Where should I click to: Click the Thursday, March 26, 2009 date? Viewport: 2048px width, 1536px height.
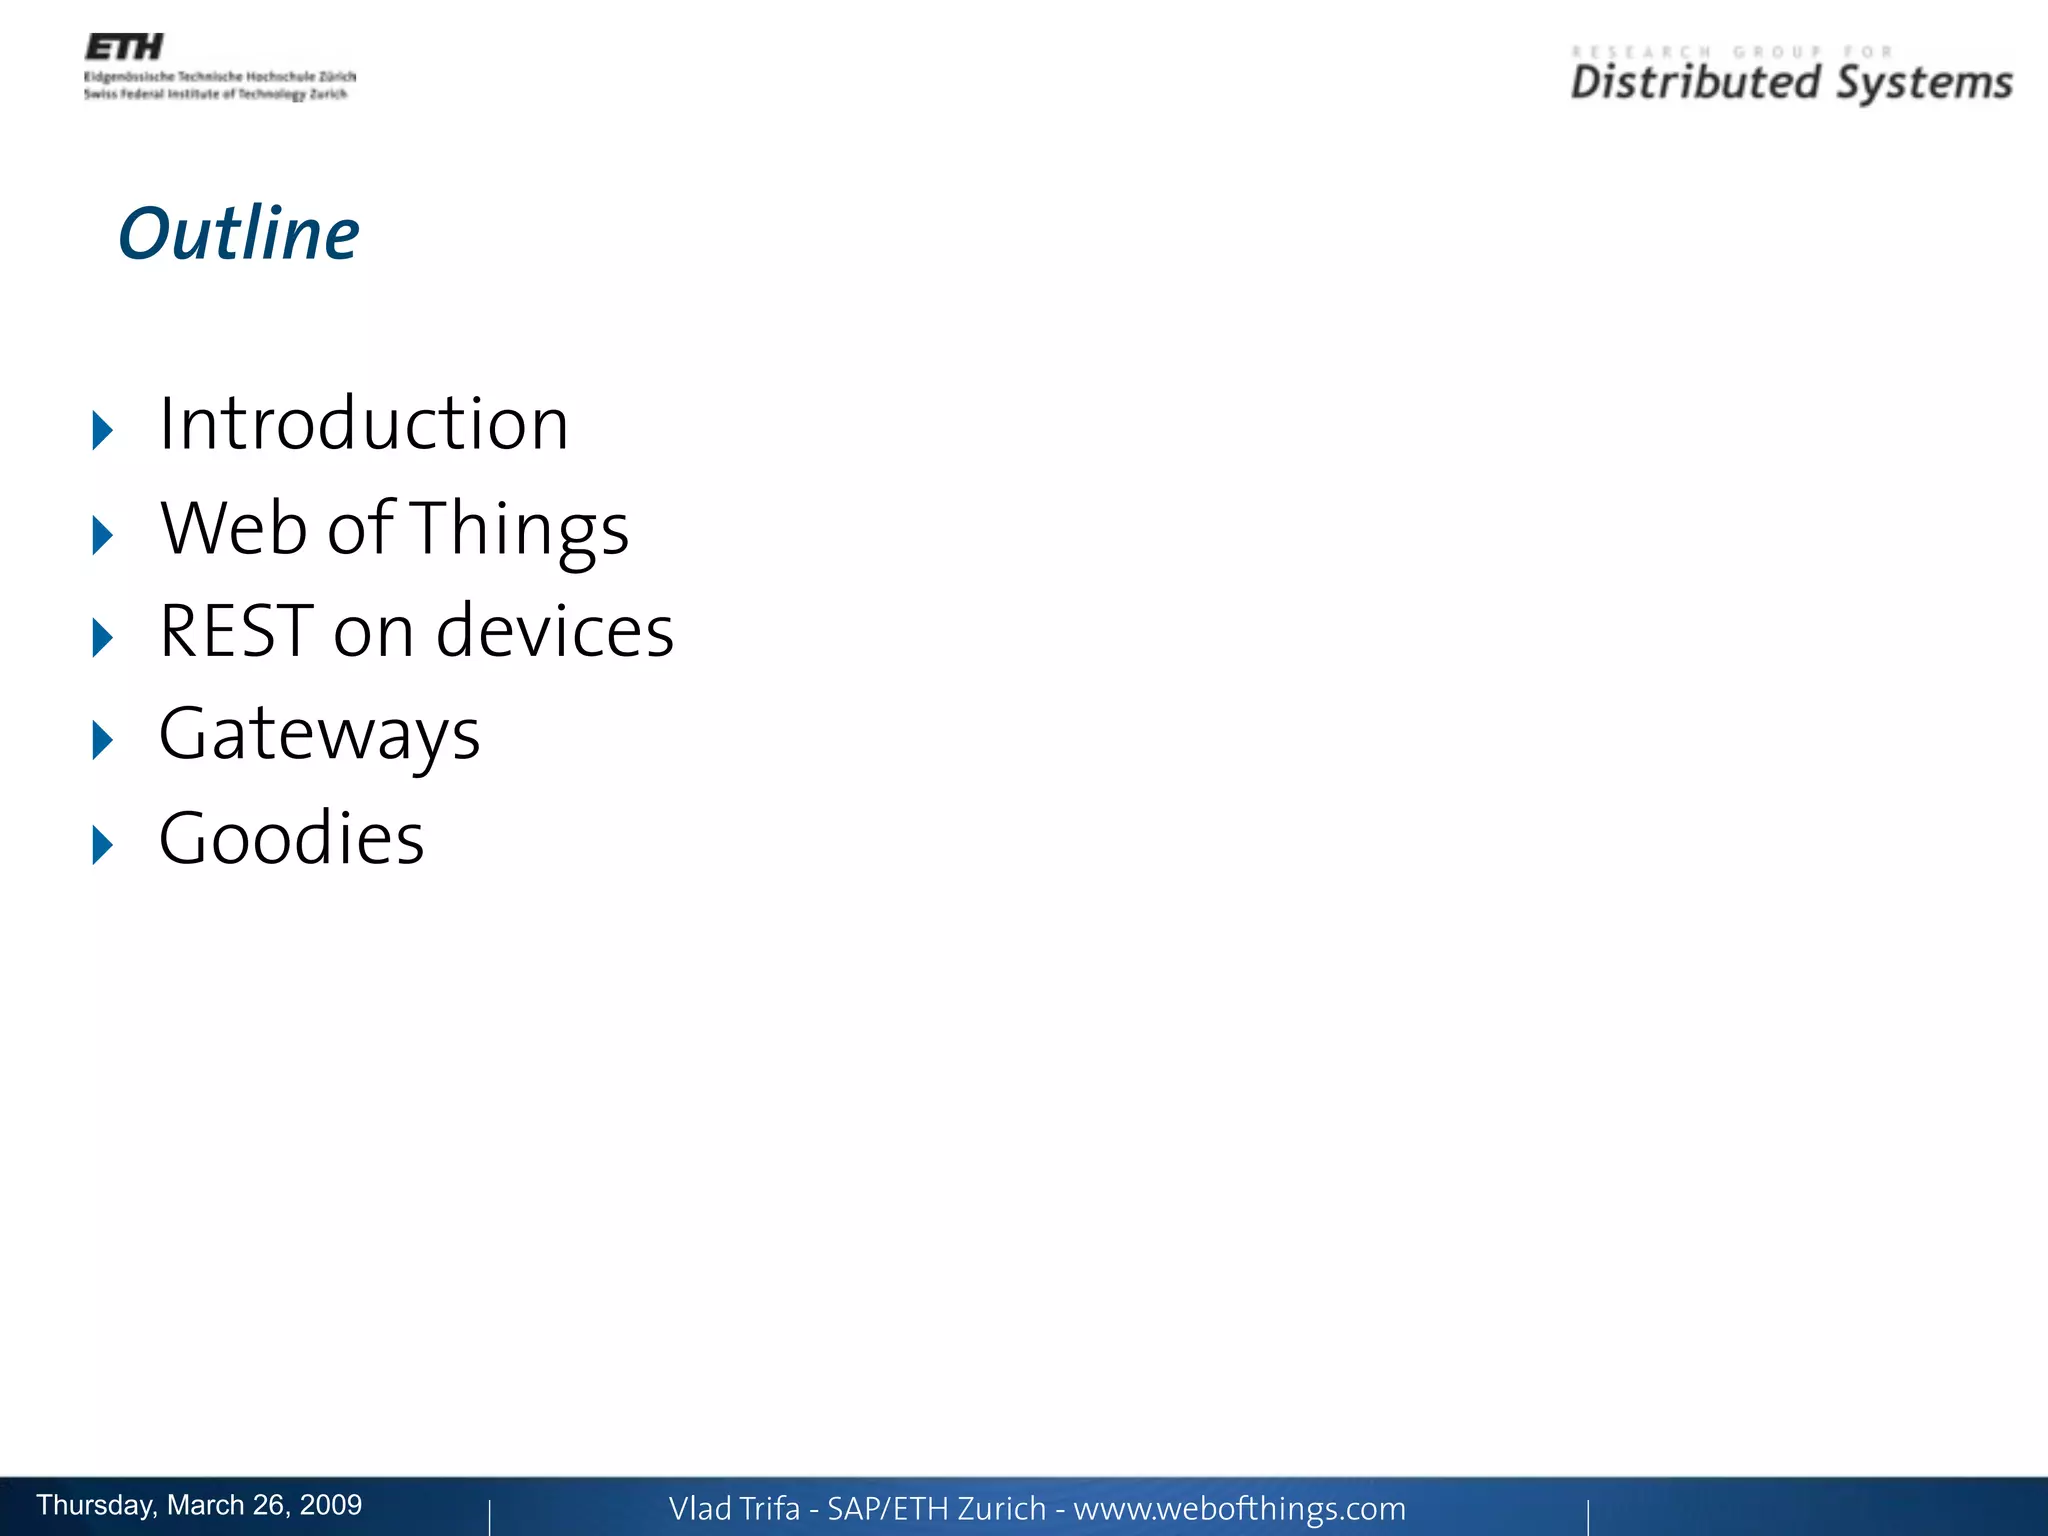pyautogui.click(x=199, y=1505)
